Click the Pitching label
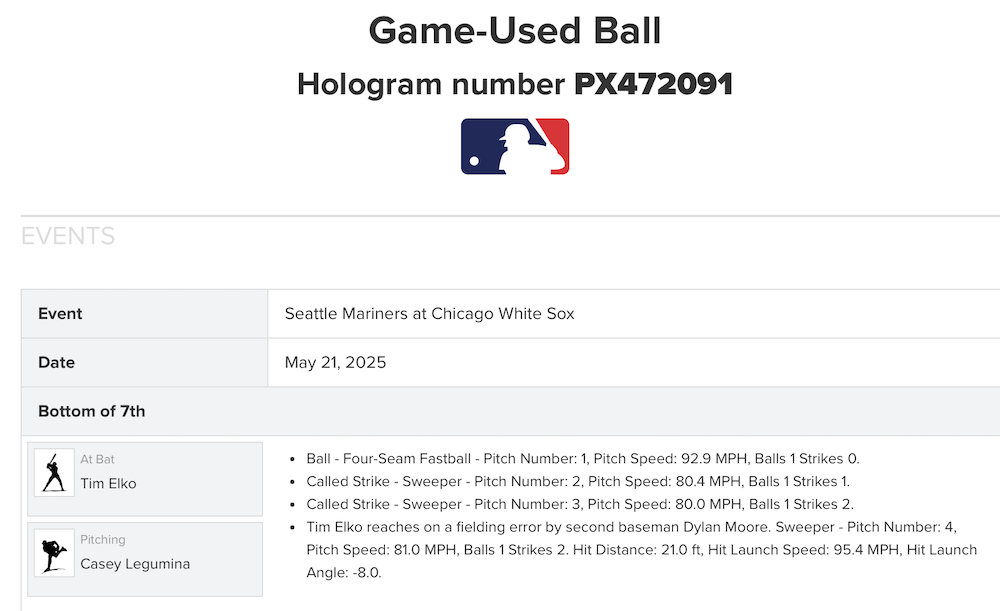This screenshot has width=1000, height=611. pos(103,540)
